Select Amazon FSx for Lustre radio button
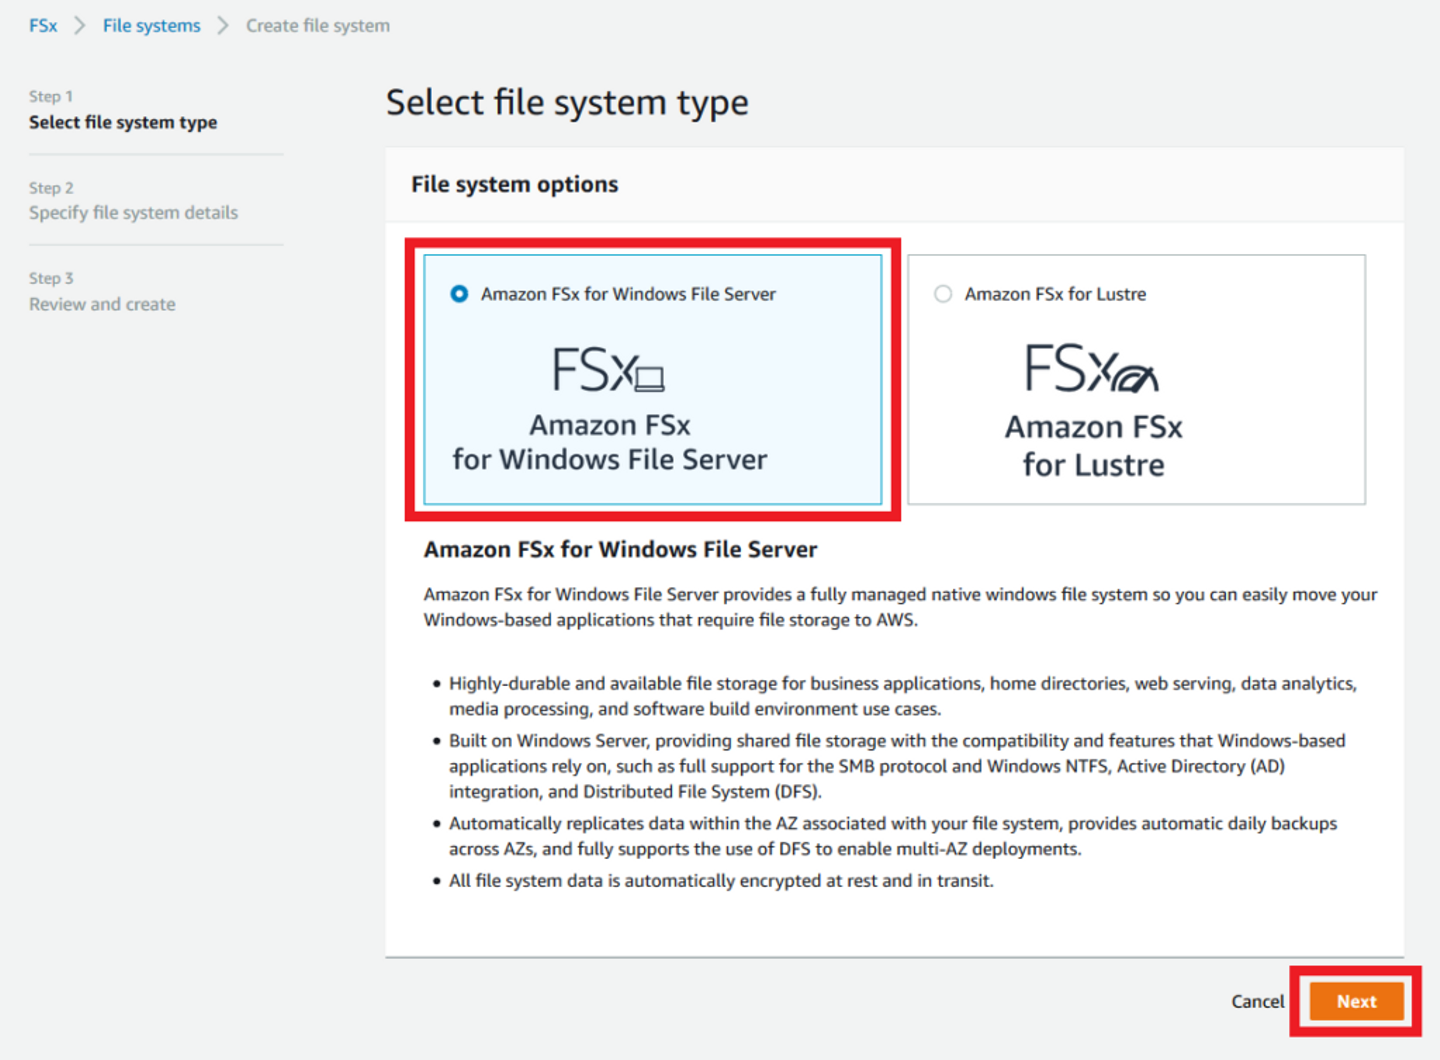1440x1060 pixels. [x=943, y=294]
